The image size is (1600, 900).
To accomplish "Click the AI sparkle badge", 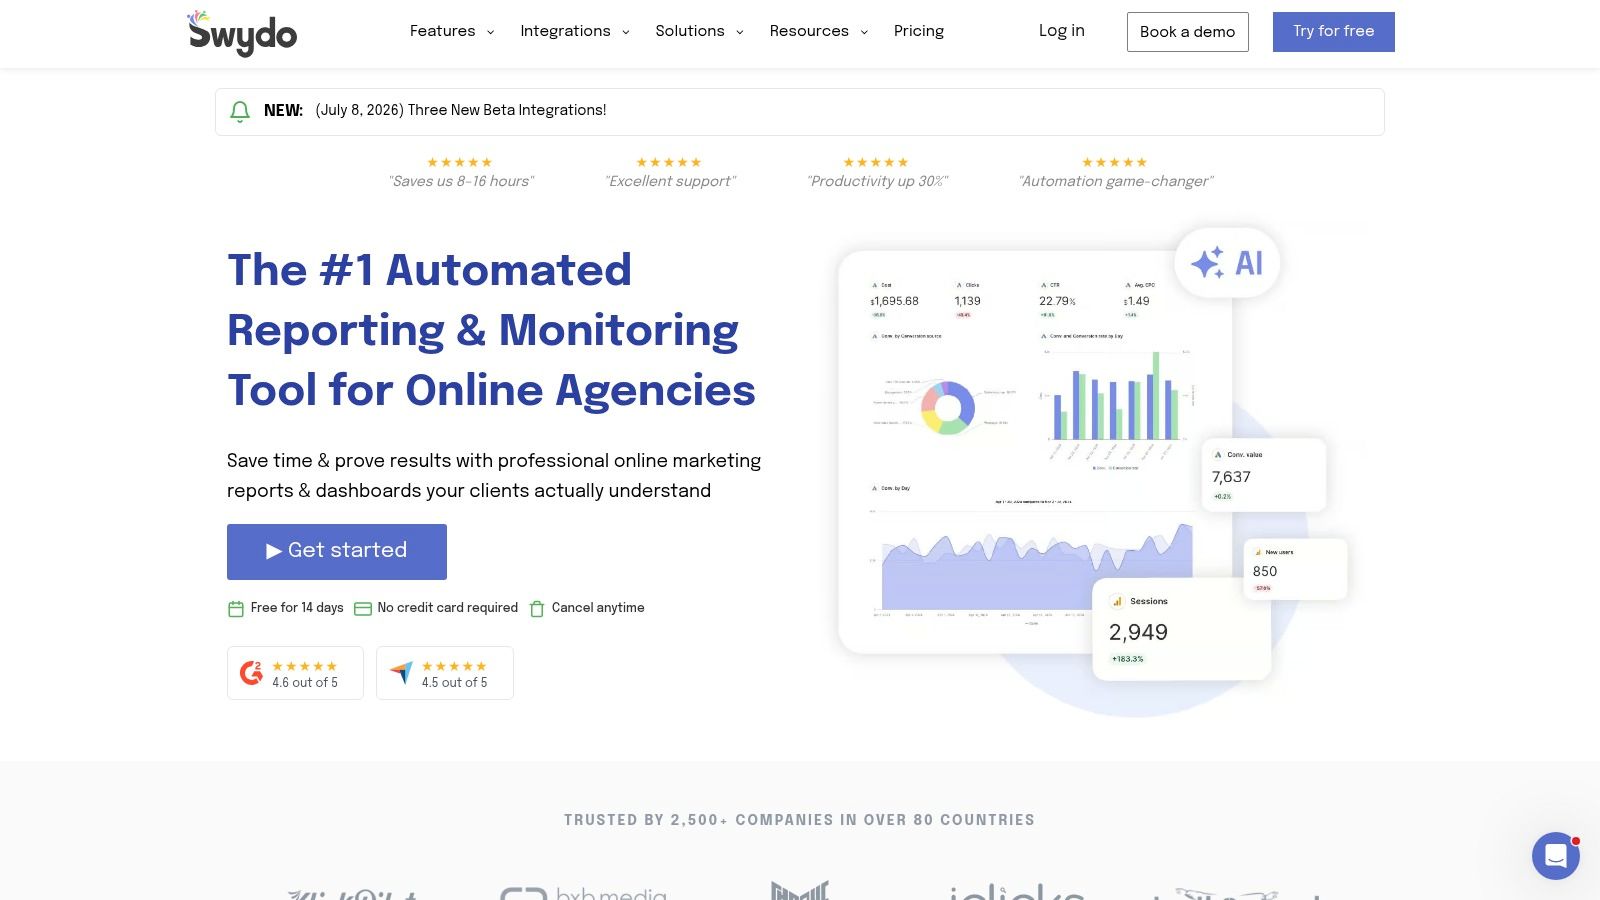I will [x=1227, y=263].
